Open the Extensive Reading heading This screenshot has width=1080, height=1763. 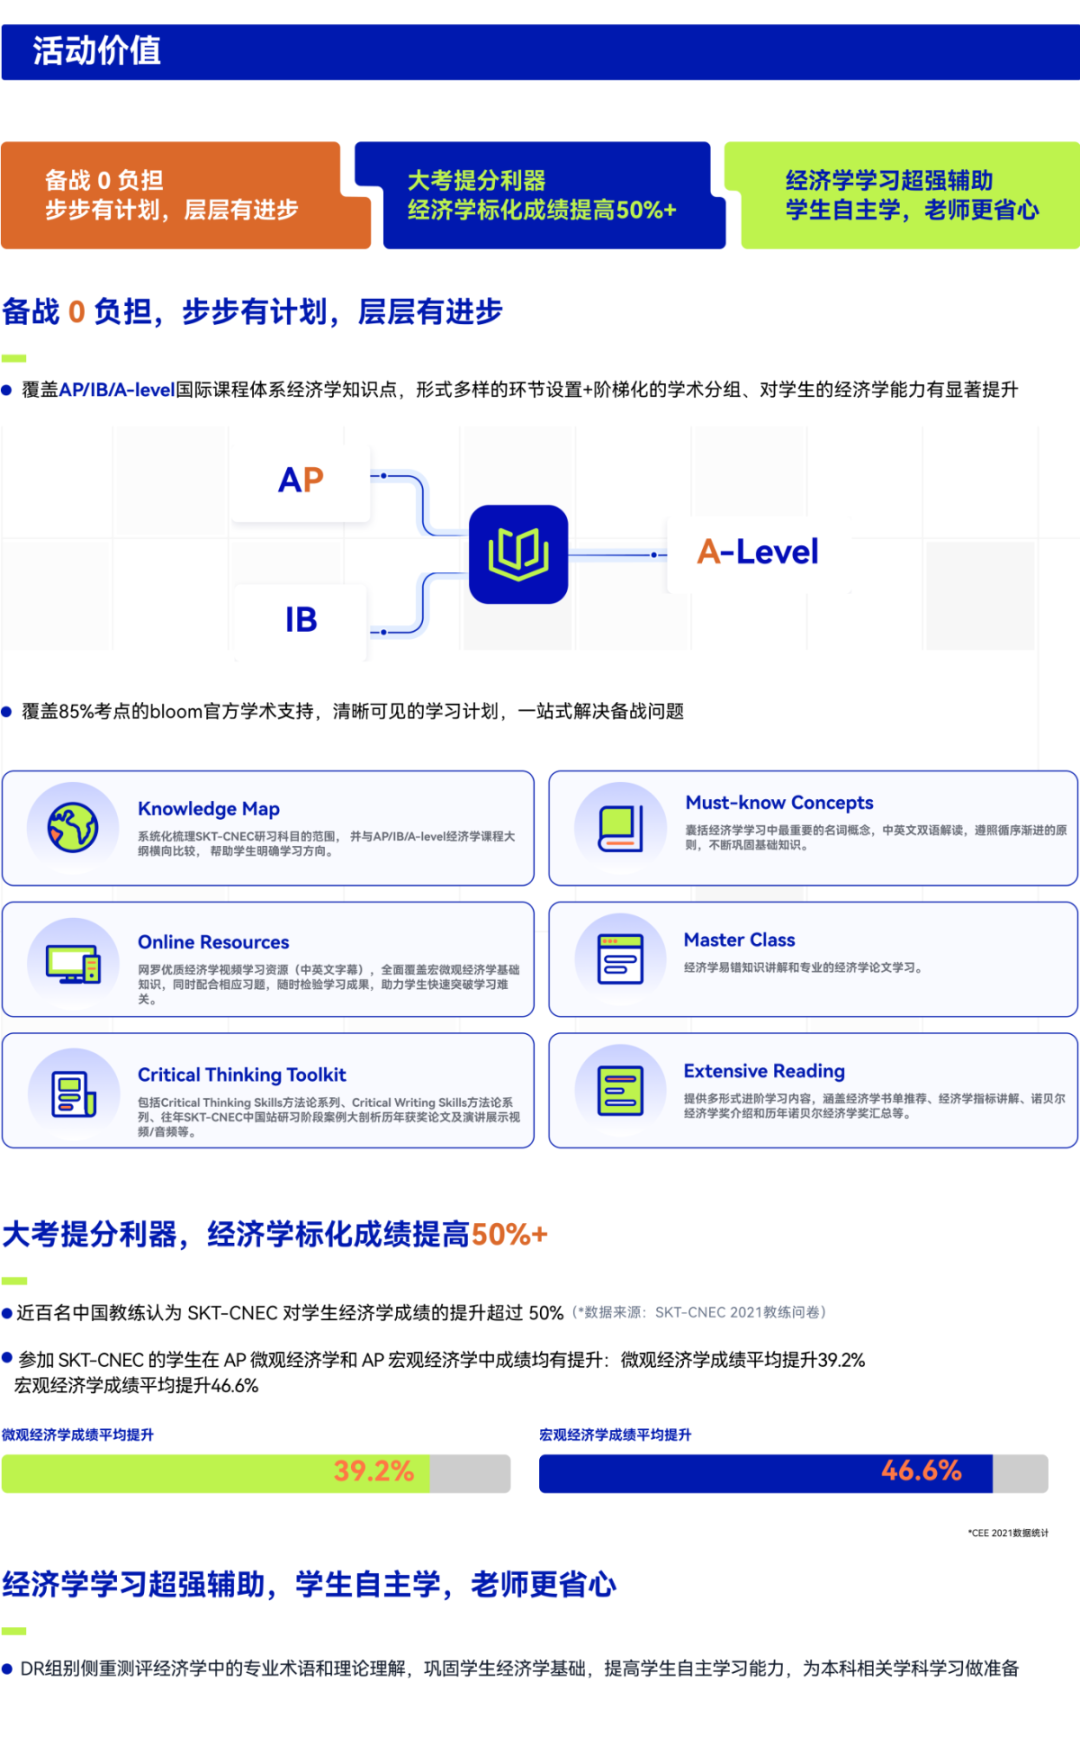[x=764, y=1071]
